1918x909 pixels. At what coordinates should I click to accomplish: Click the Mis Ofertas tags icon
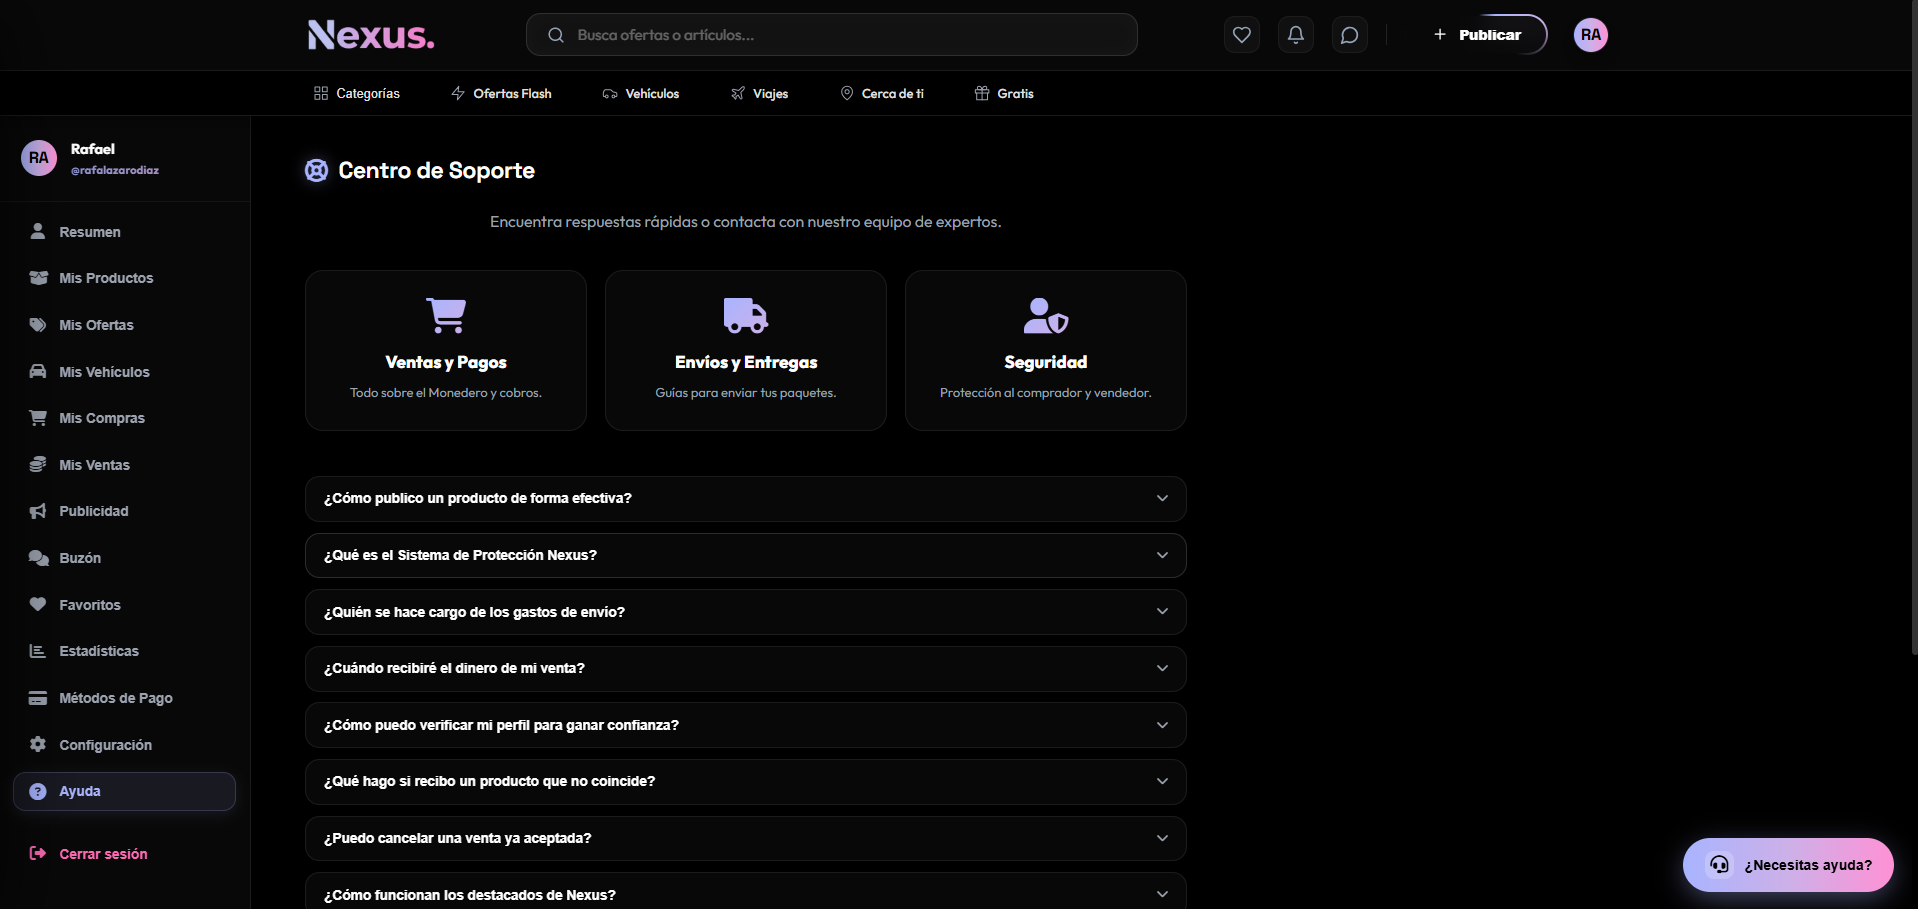click(x=38, y=325)
